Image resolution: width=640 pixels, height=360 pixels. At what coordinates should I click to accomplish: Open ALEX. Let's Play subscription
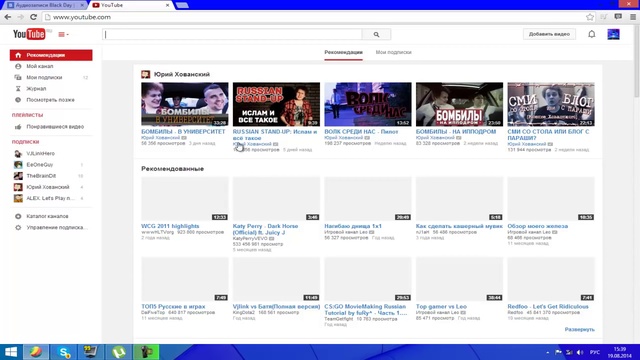tap(51, 198)
